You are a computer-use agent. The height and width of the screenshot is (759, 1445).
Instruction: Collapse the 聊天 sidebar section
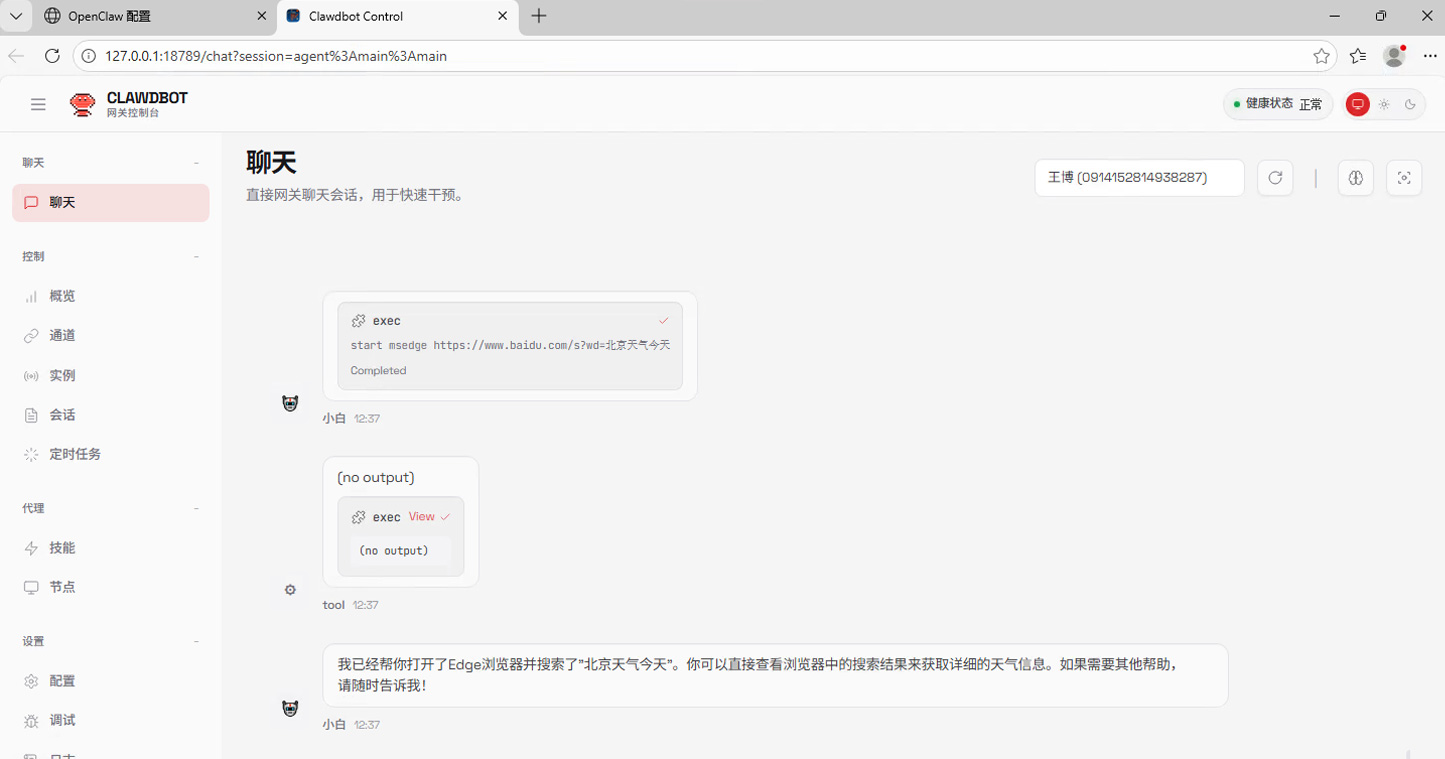196,162
